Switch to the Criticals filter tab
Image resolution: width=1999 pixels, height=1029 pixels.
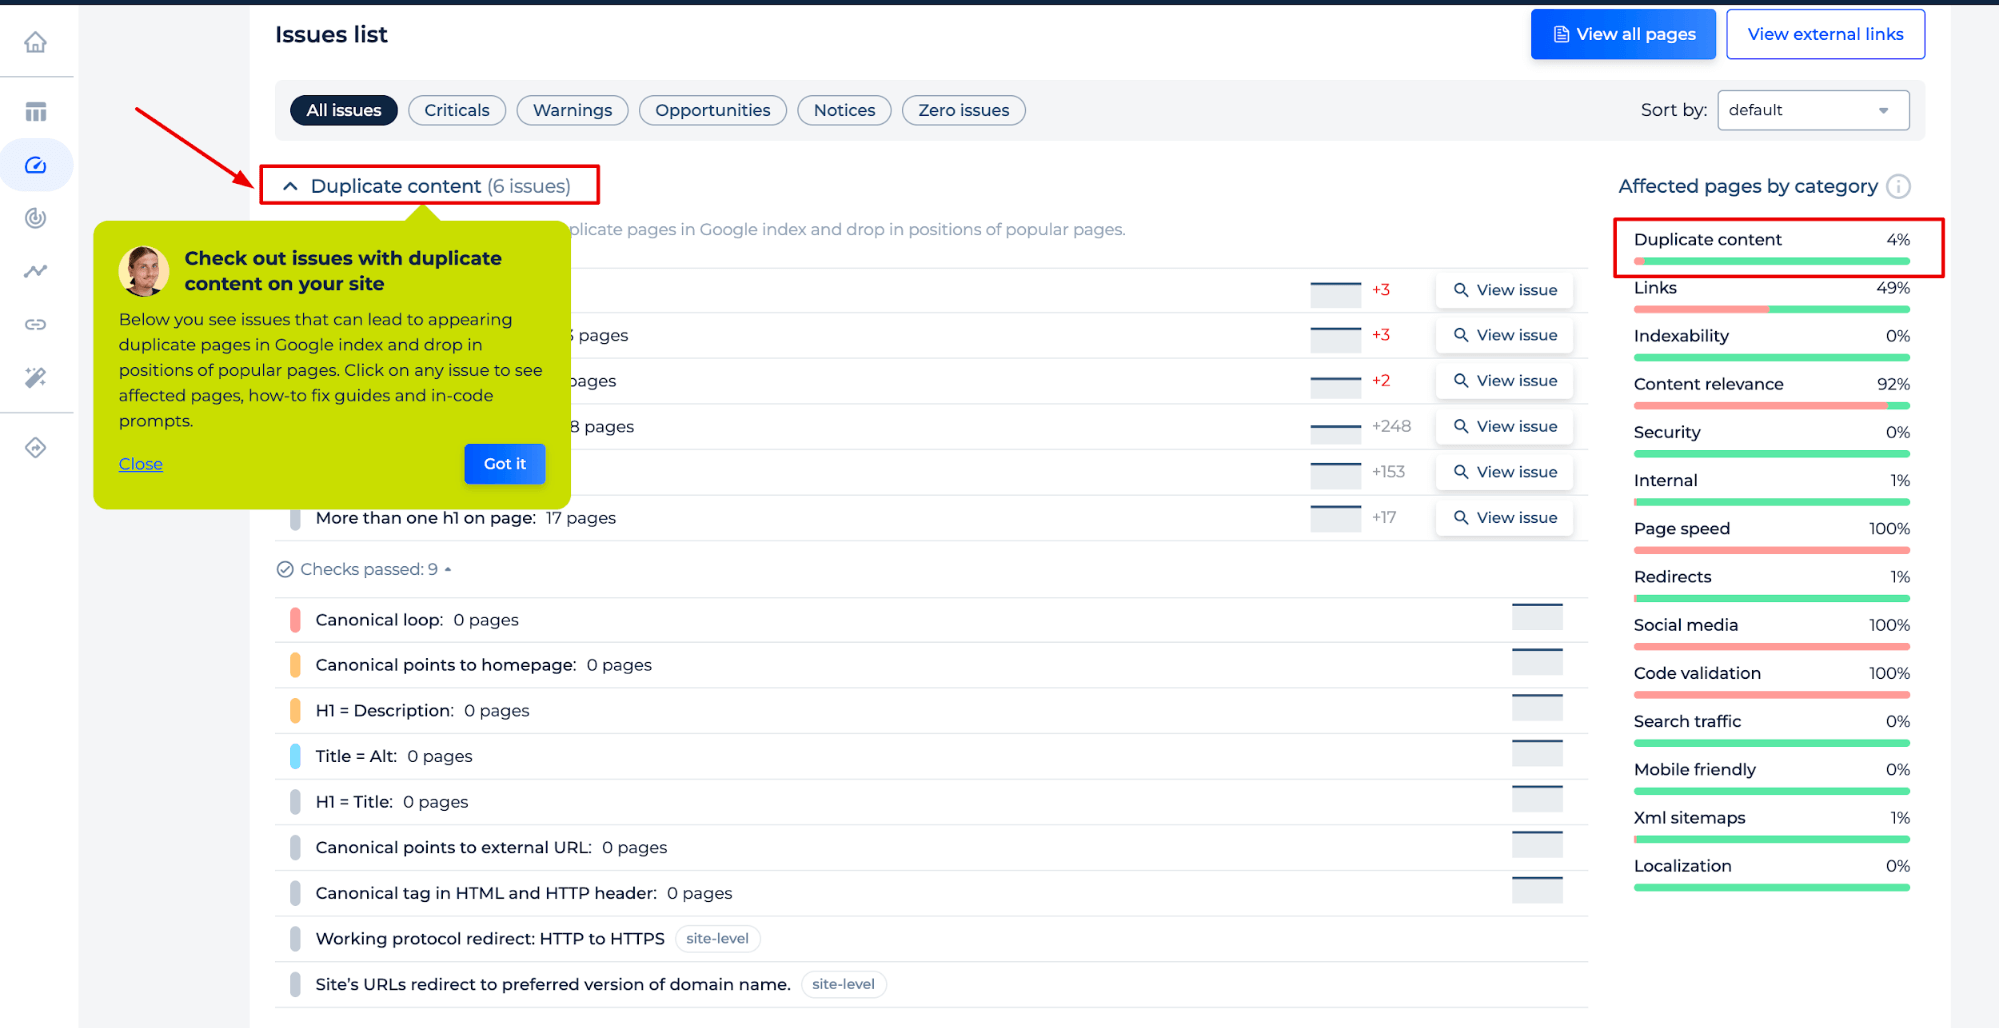point(456,110)
